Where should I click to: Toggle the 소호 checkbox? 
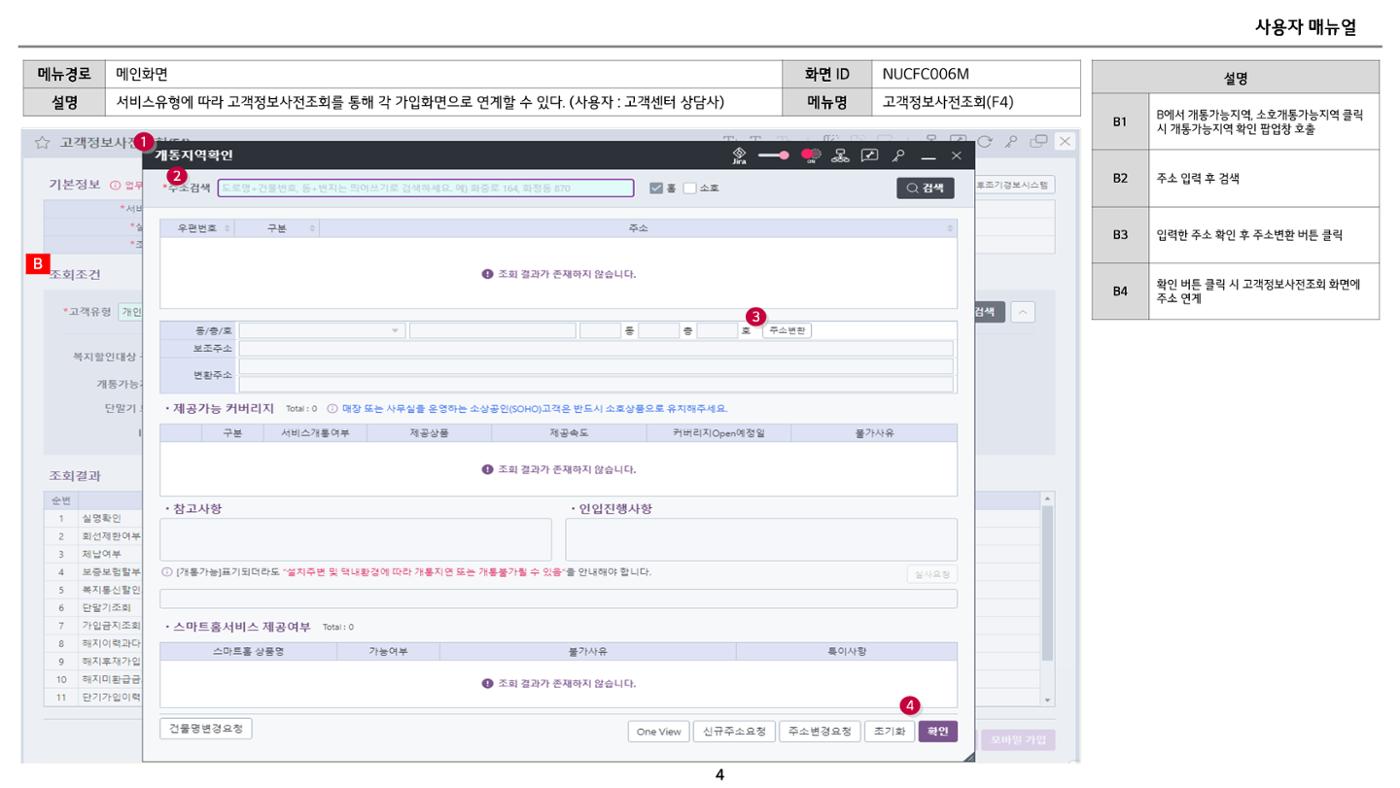(690, 188)
